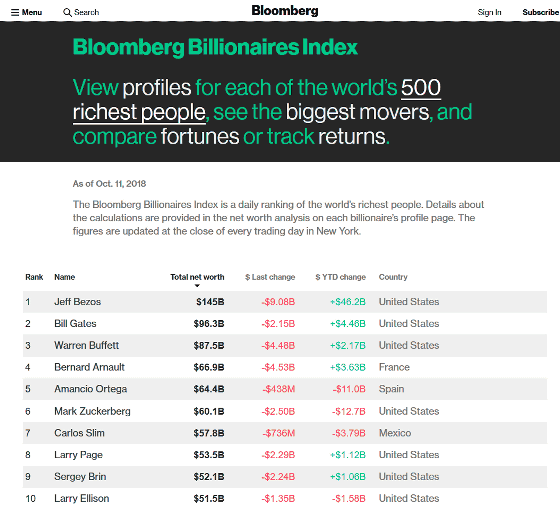The height and width of the screenshot is (510, 560).
Task: Open Bernard Arnault profile
Action: click(x=89, y=367)
